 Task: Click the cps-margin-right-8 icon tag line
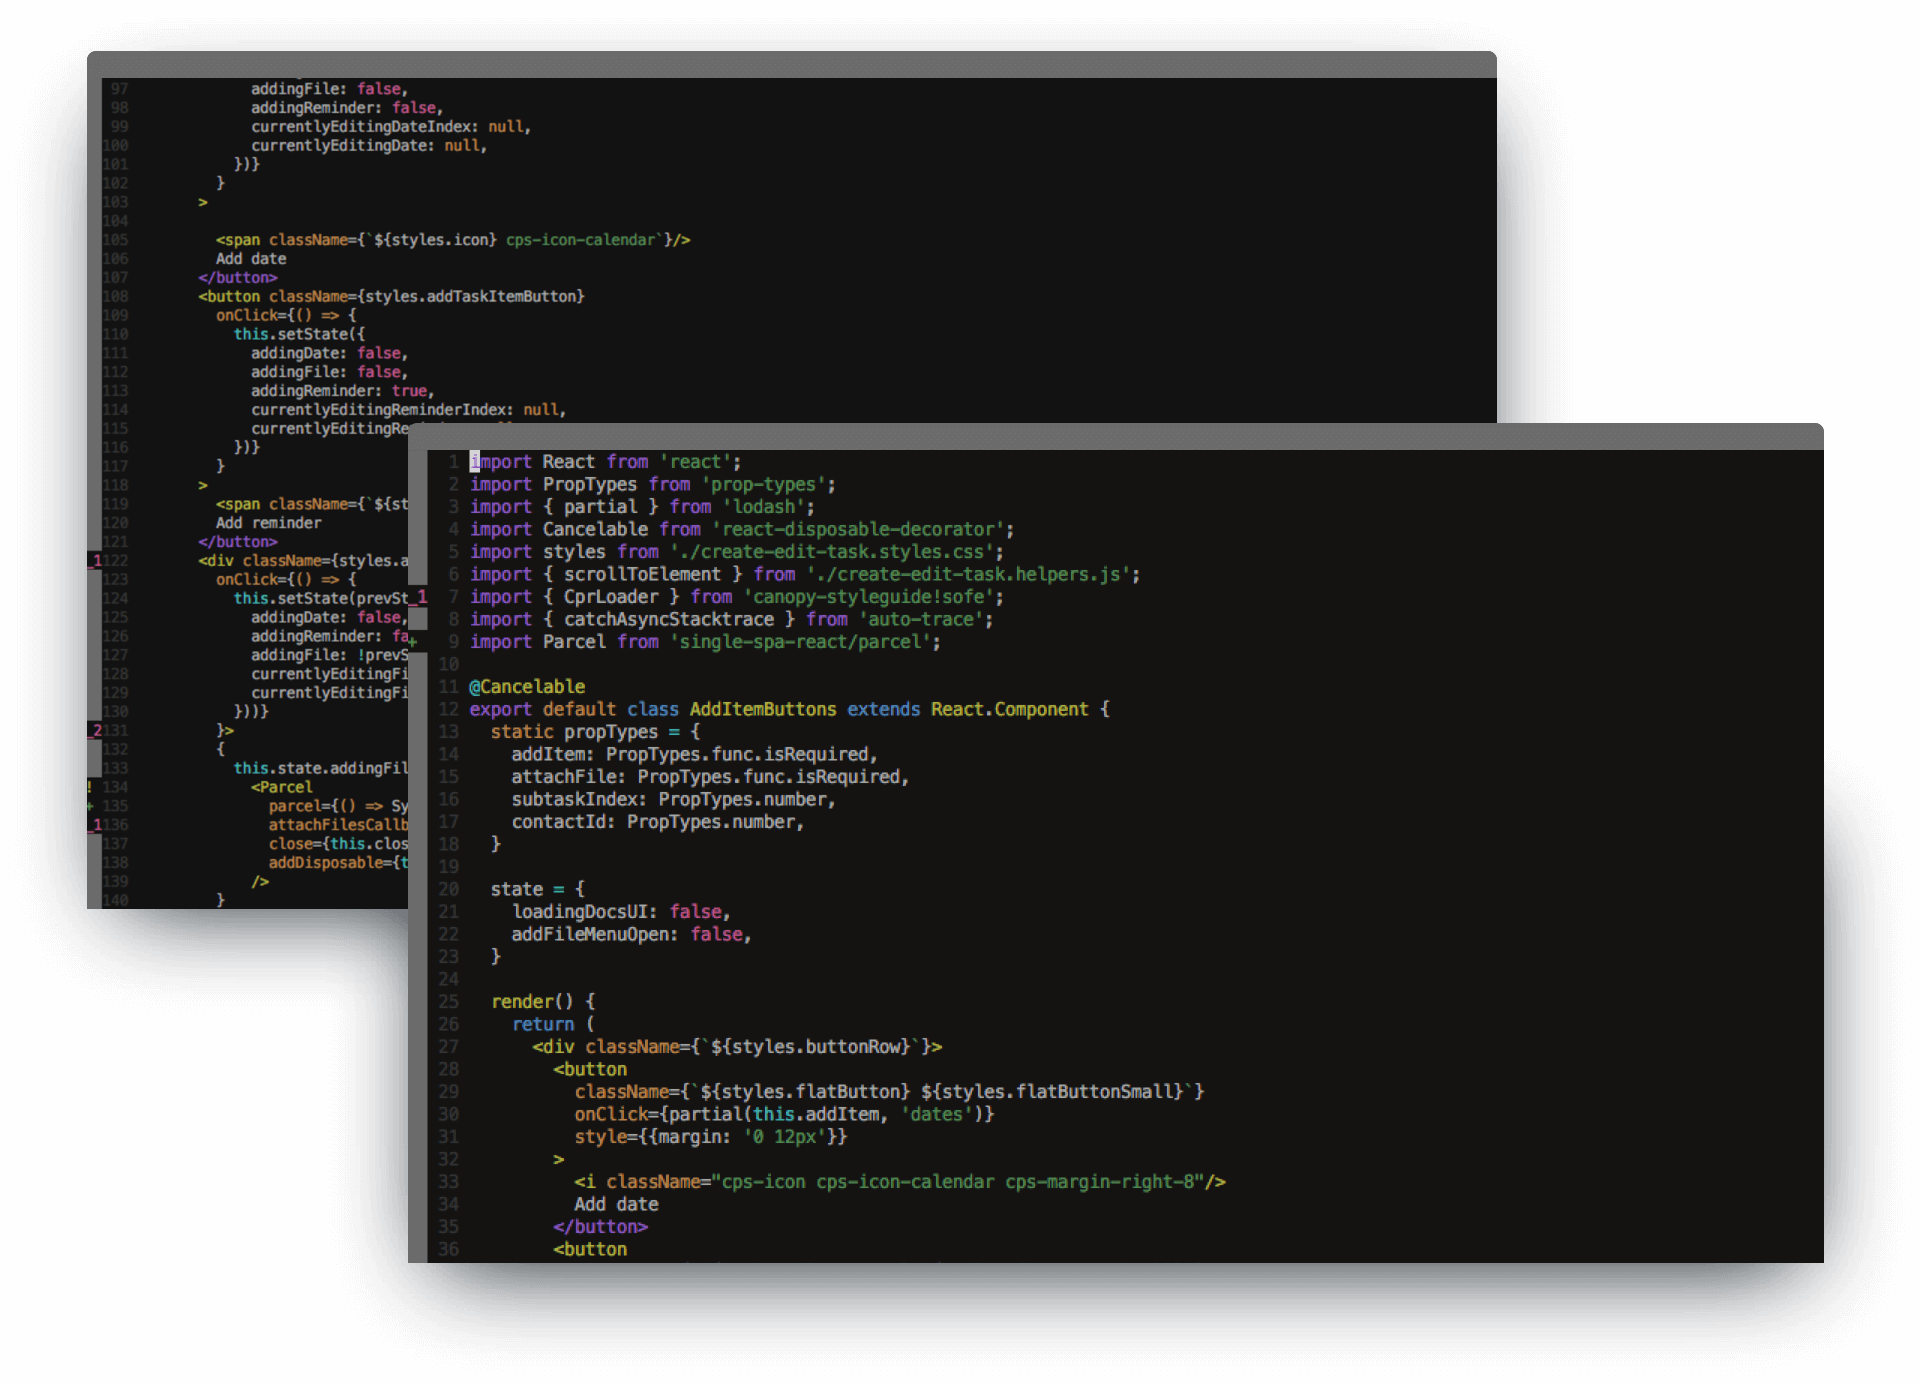click(900, 1182)
